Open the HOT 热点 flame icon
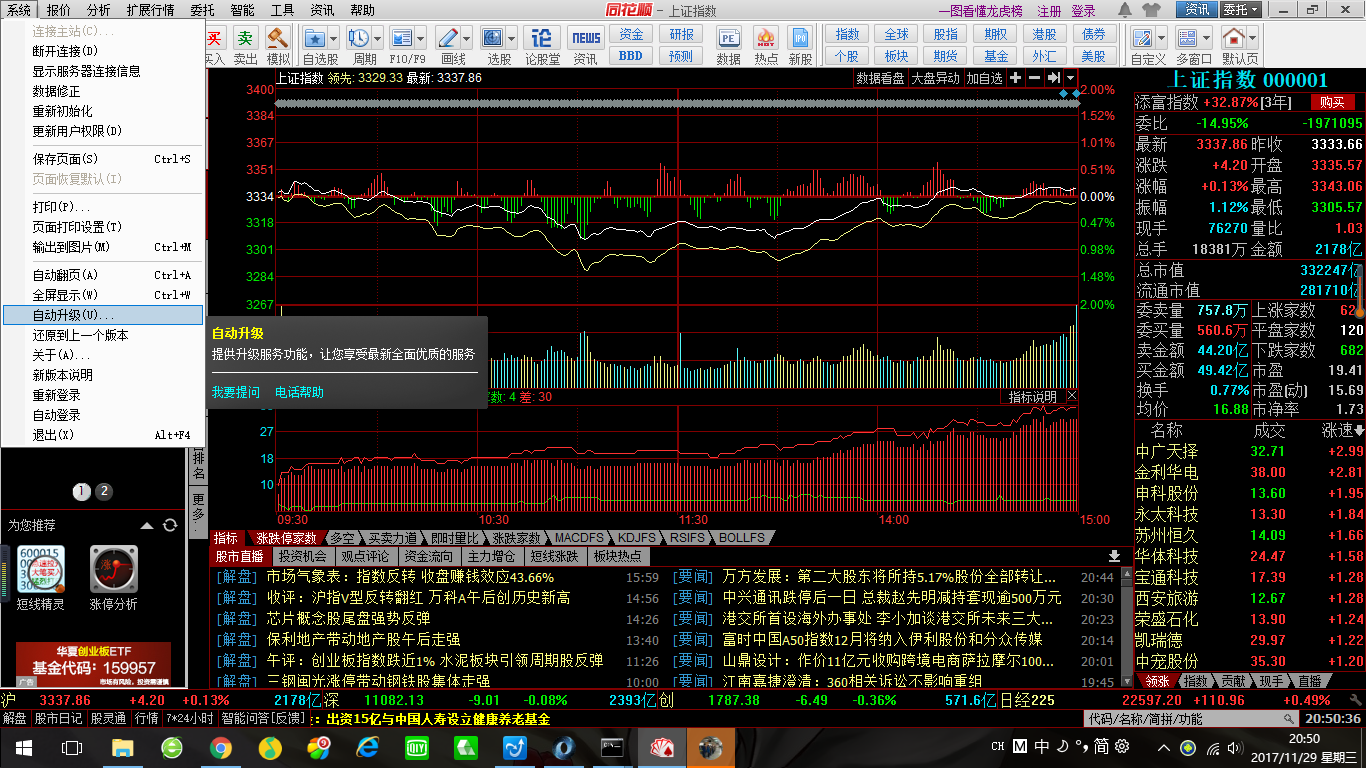The image size is (1366, 768). coord(766,39)
